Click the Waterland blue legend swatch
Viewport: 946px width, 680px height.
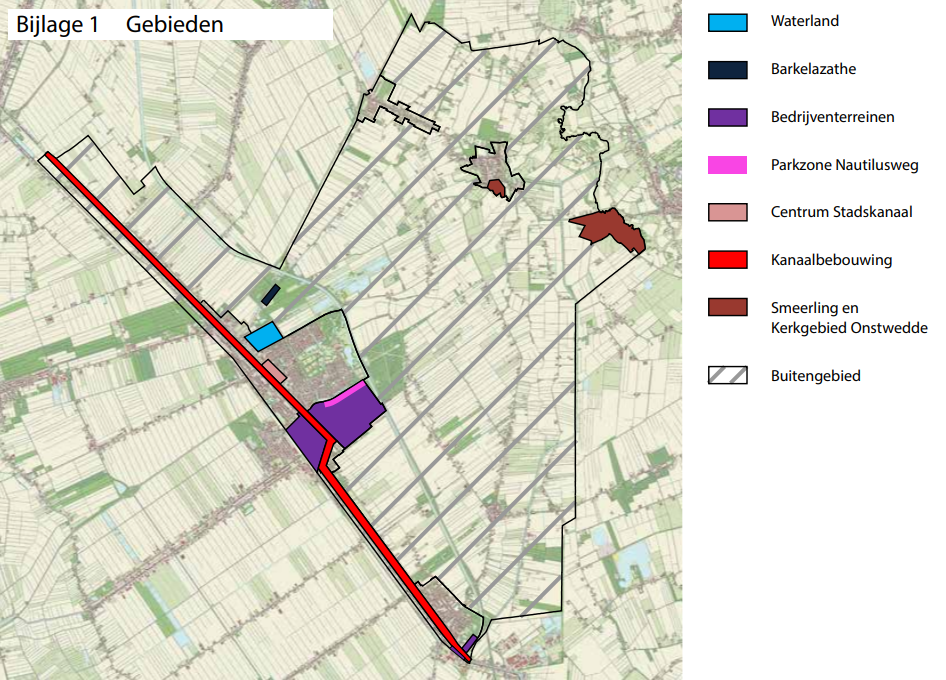(x=728, y=22)
